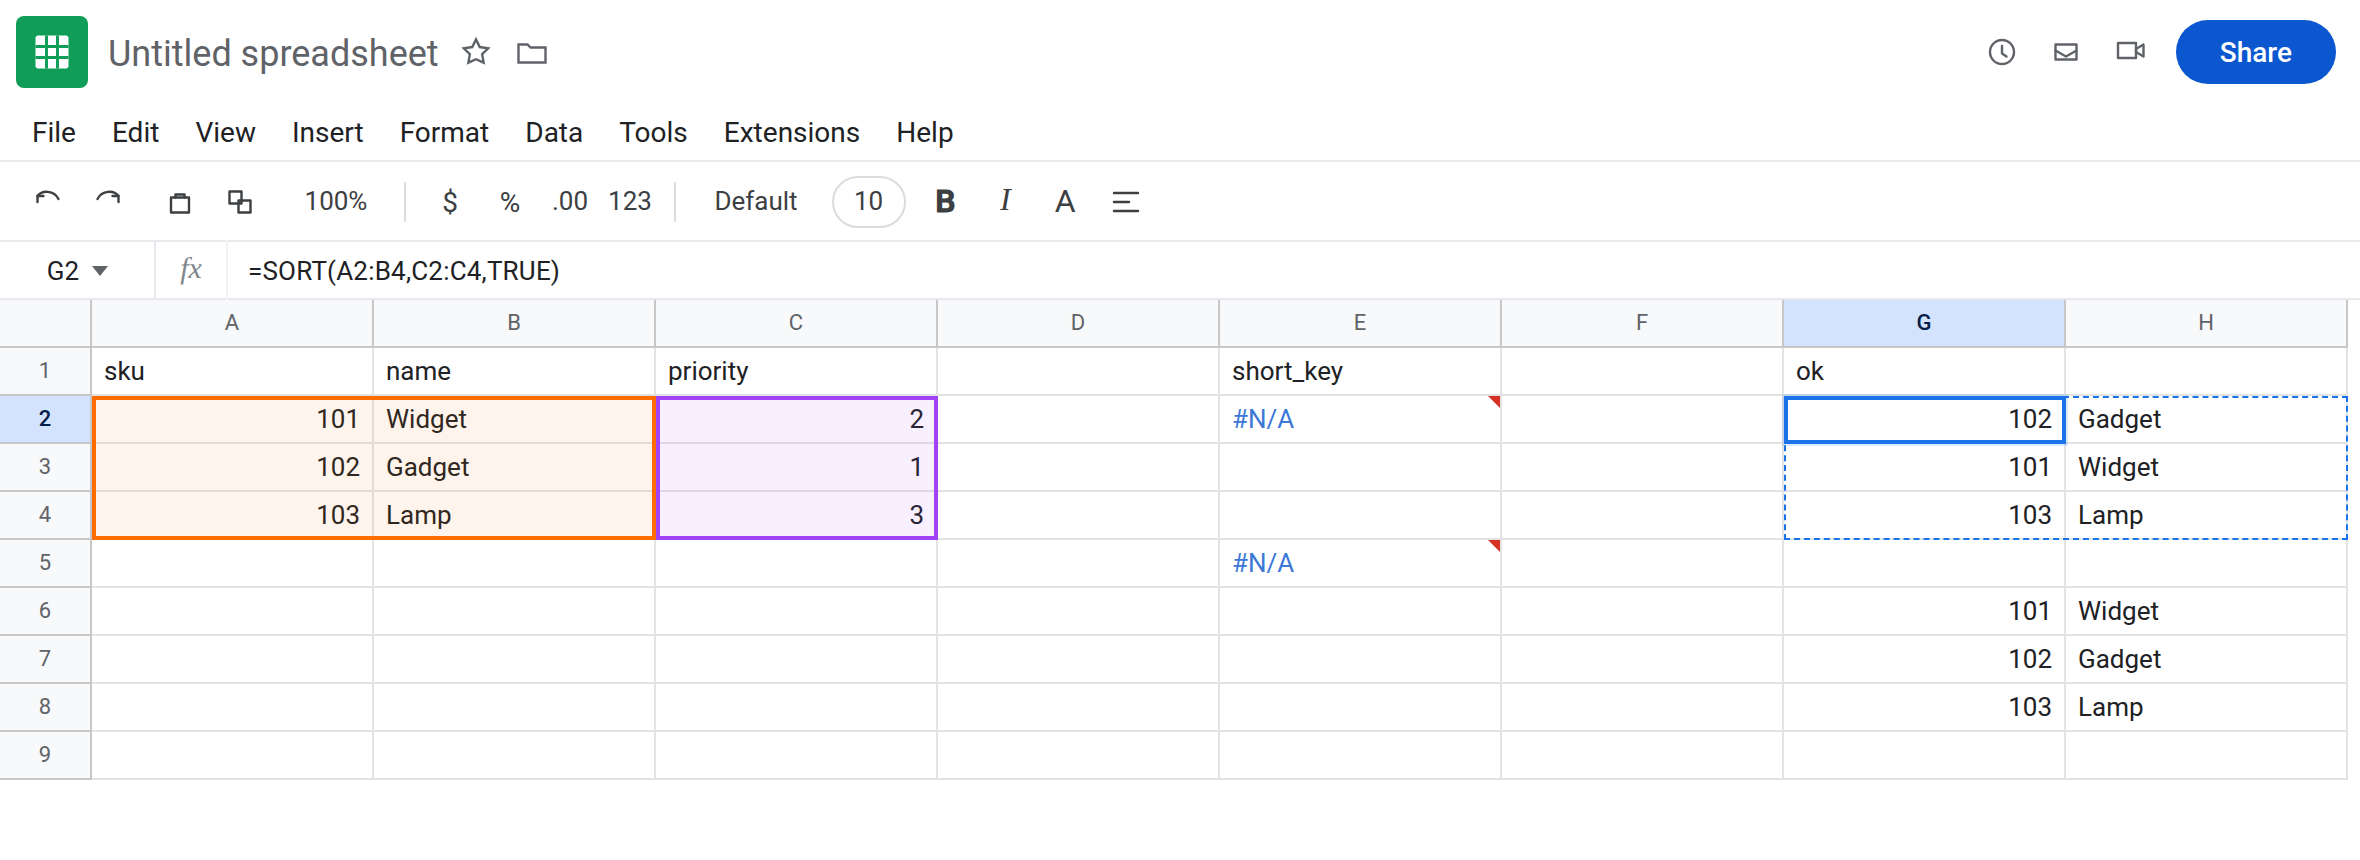Click the Lamp cell in row 8
This screenshot has width=2360, height=860.
(x=2206, y=707)
